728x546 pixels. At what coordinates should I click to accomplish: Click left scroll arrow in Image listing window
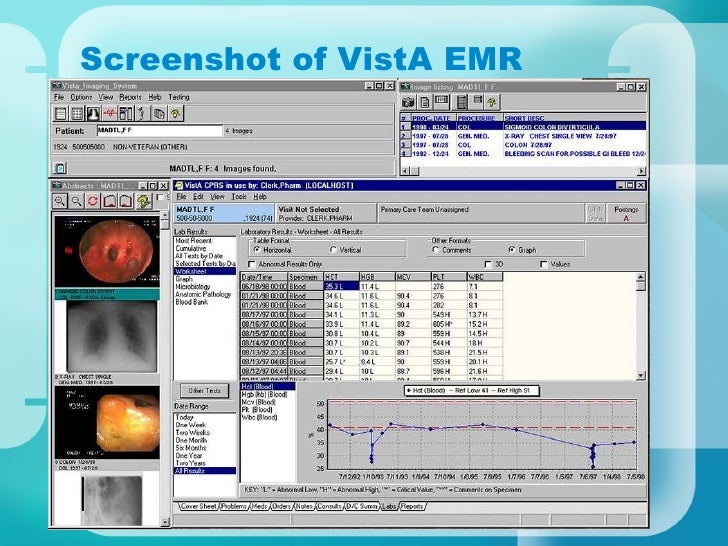pyautogui.click(x=405, y=171)
